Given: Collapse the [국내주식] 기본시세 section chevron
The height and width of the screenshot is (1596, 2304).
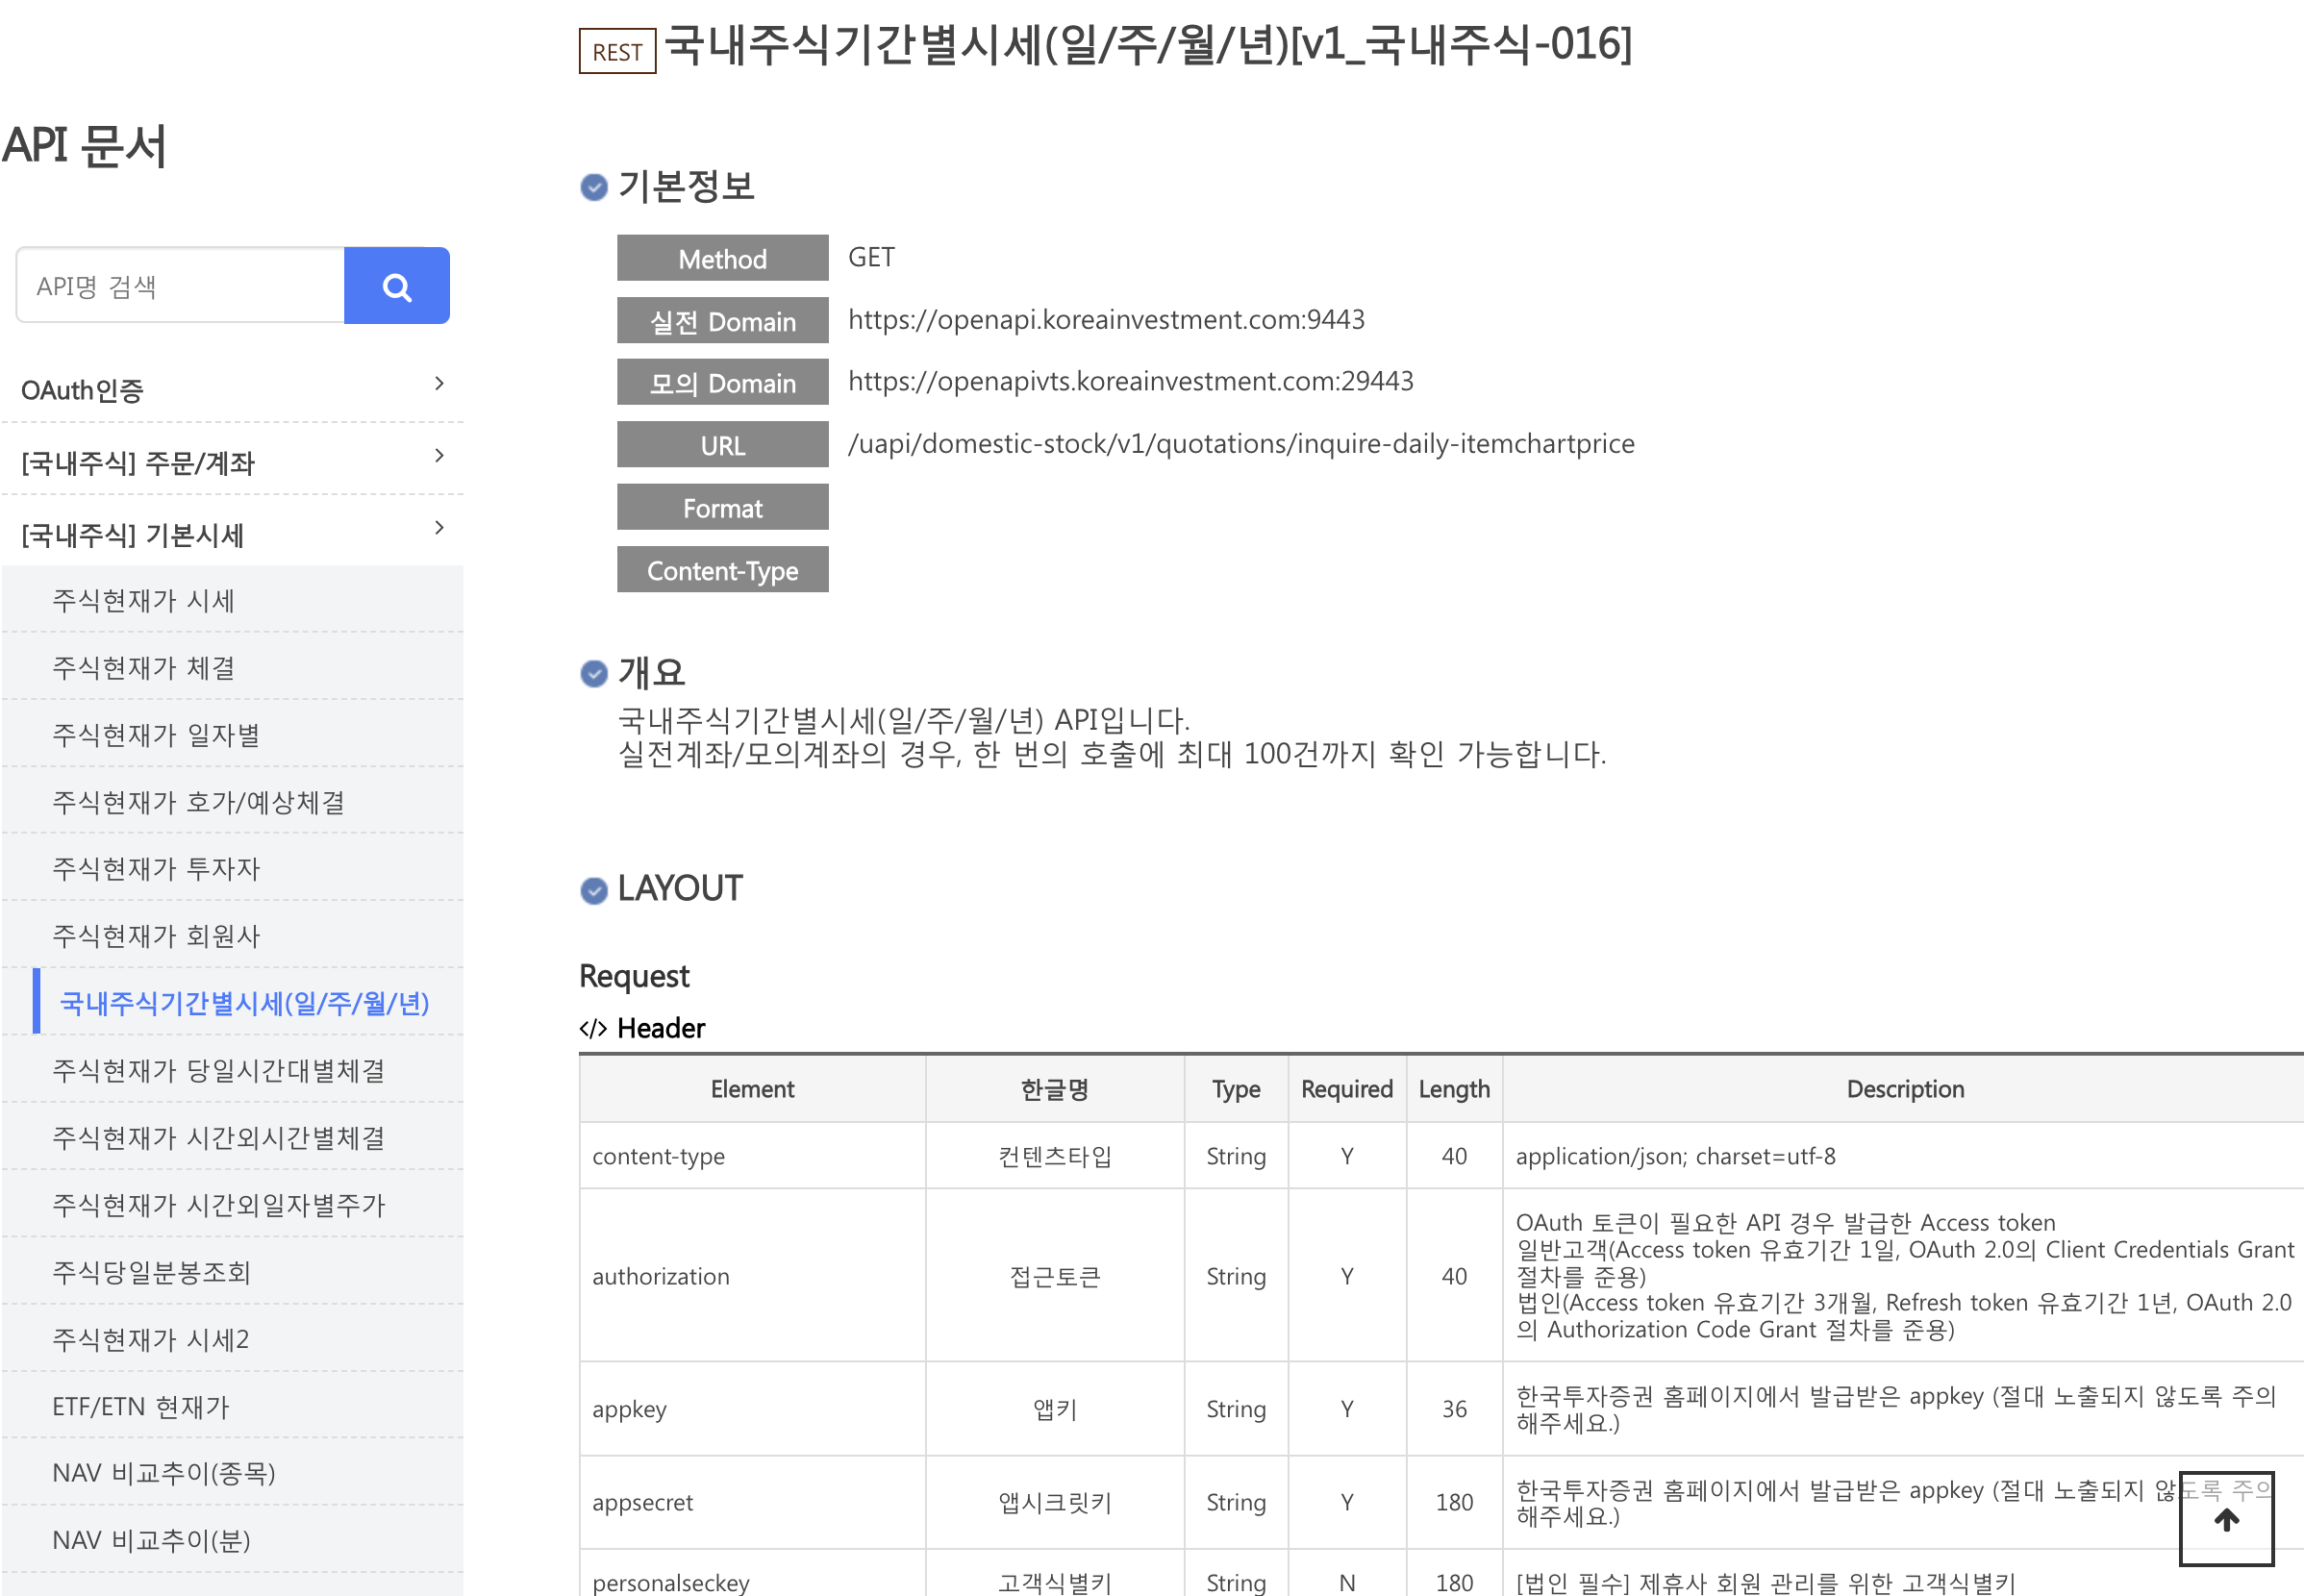Looking at the screenshot, I should click(x=439, y=528).
